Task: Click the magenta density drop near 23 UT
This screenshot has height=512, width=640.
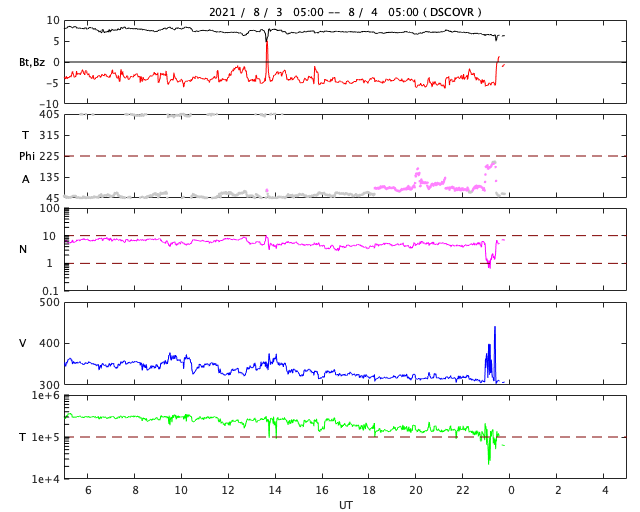Action: [x=489, y=255]
